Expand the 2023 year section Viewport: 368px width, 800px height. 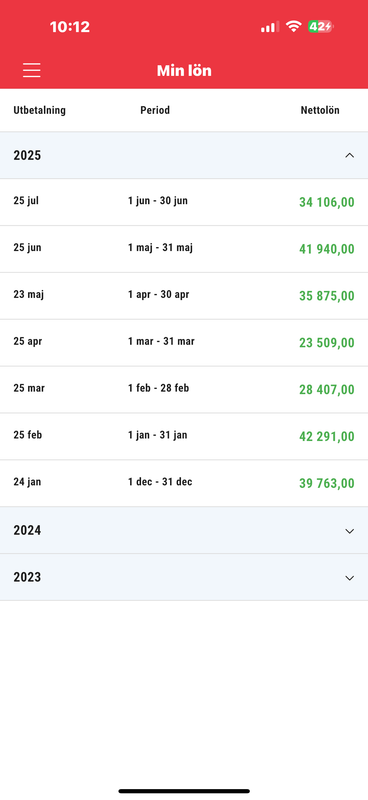184,578
